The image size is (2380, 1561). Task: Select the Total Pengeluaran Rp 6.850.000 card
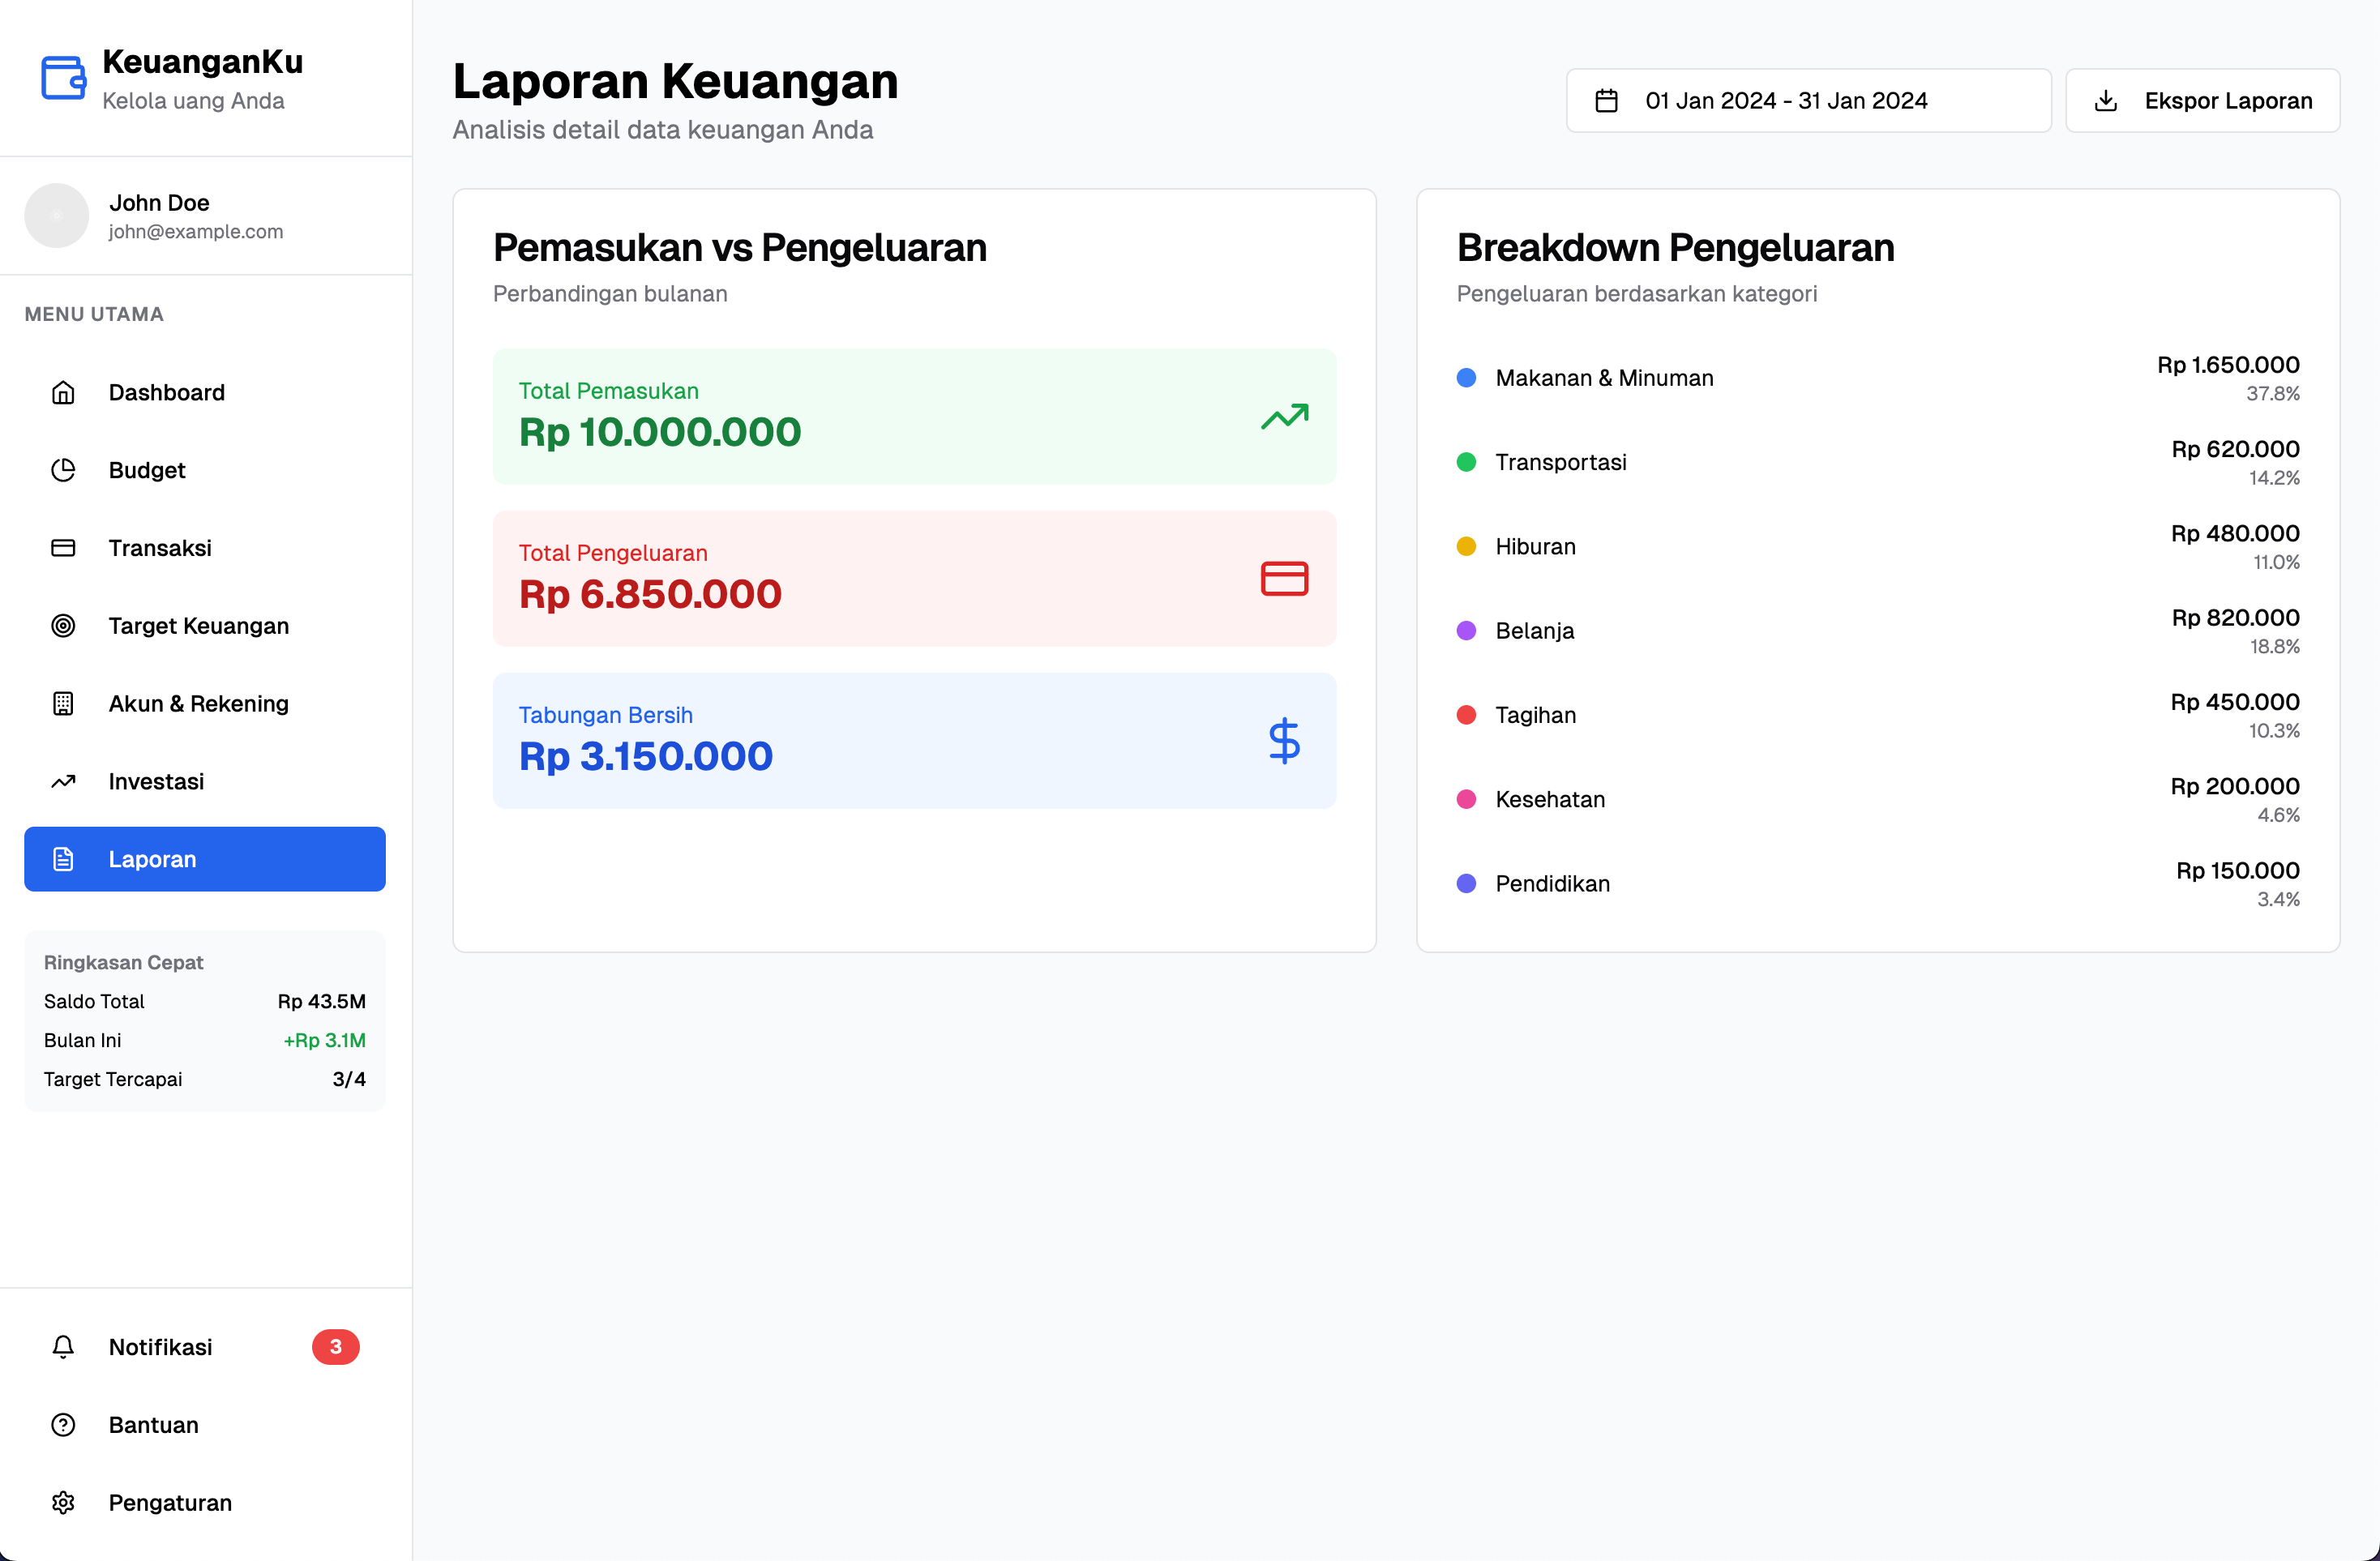click(x=914, y=579)
